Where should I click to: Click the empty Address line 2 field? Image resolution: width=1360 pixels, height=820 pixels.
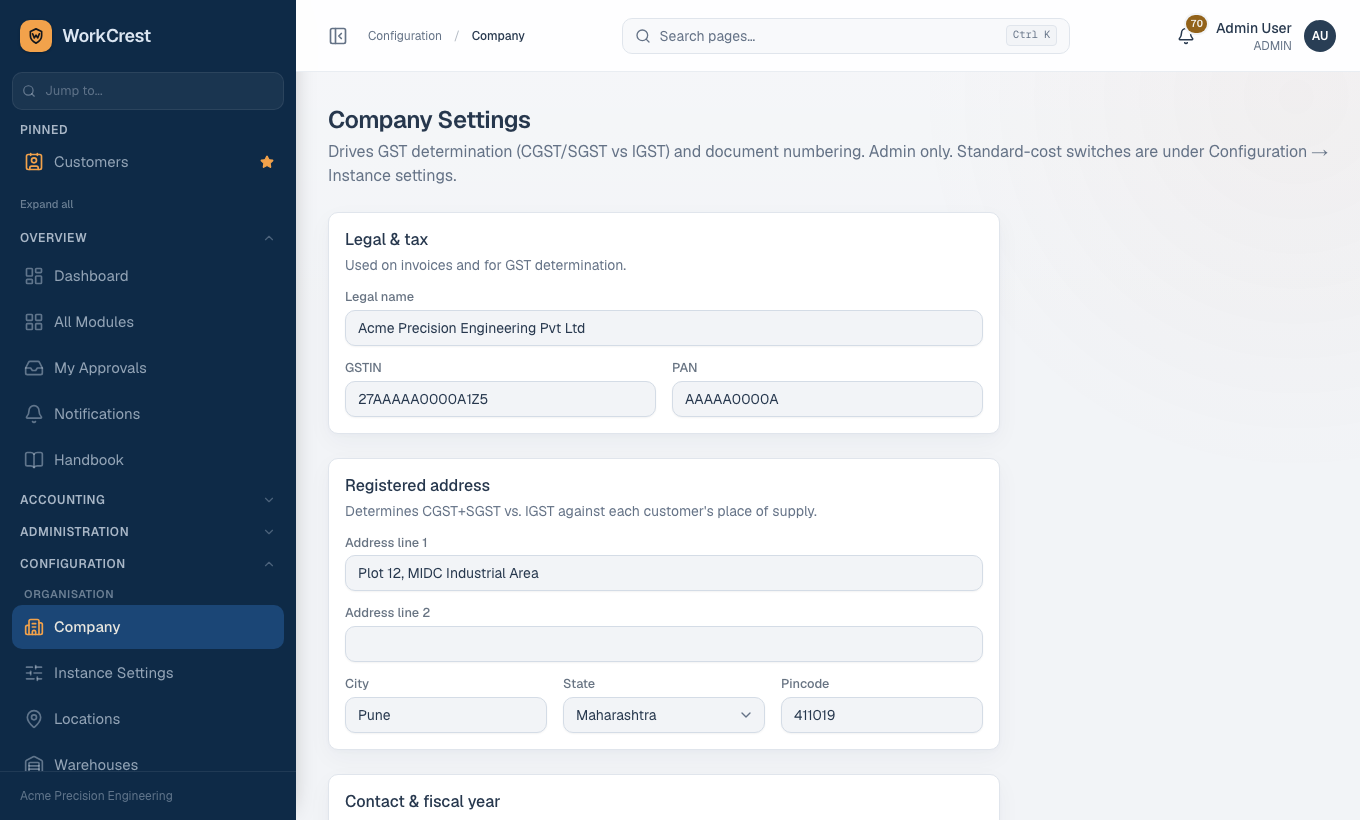click(x=664, y=644)
